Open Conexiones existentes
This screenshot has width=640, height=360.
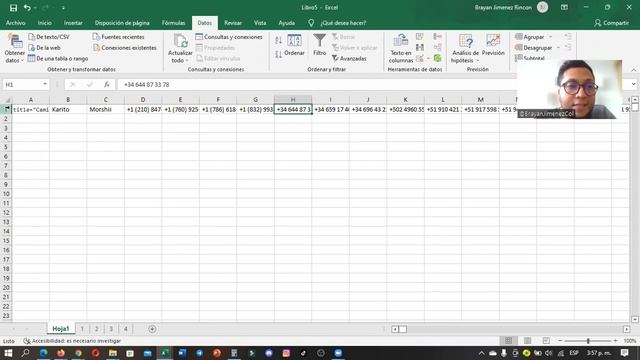(125, 48)
